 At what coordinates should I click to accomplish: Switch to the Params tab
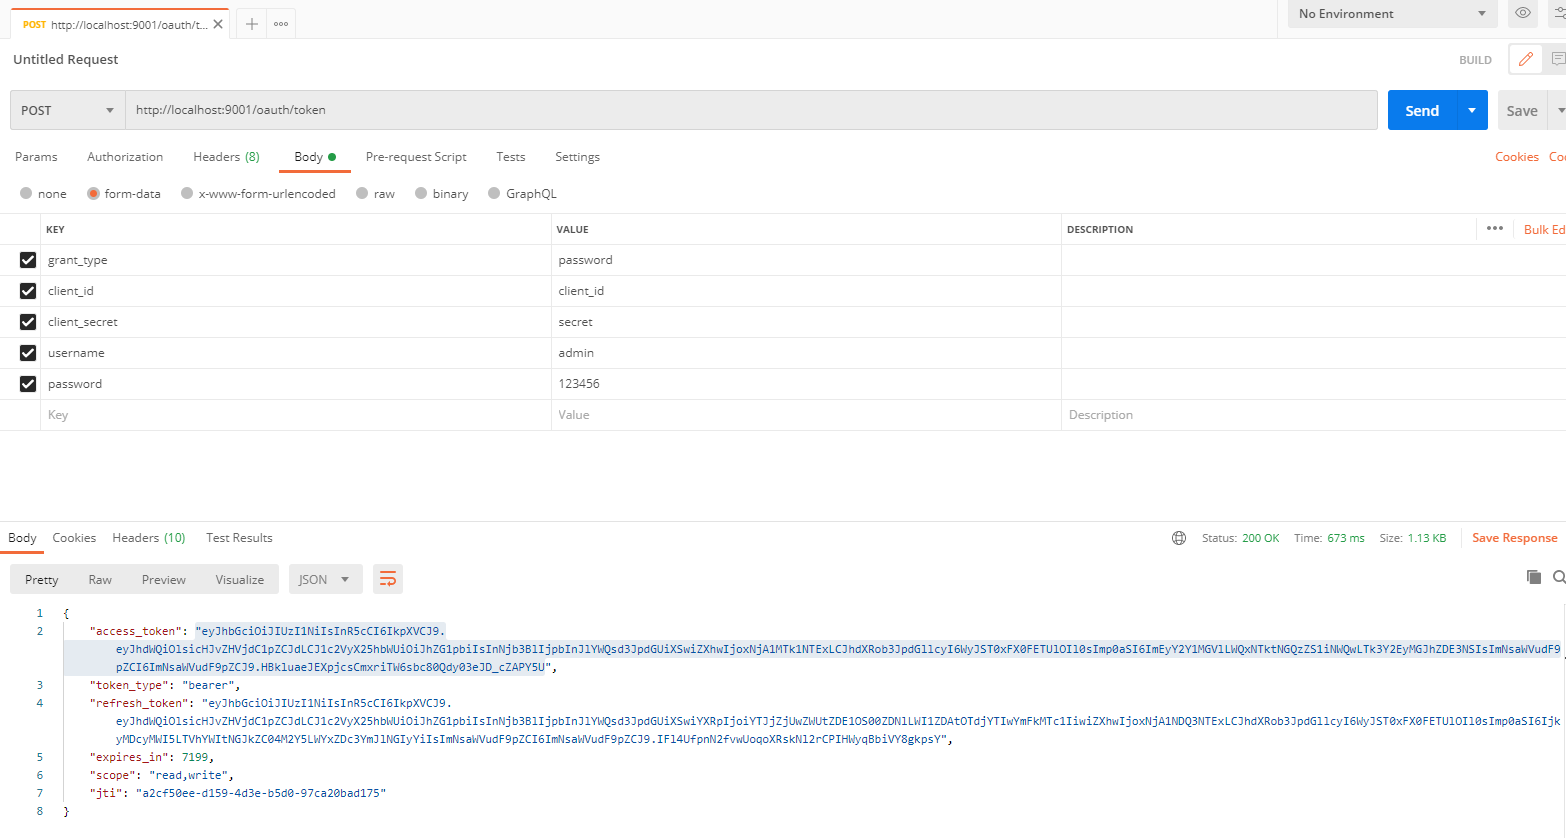coord(36,157)
